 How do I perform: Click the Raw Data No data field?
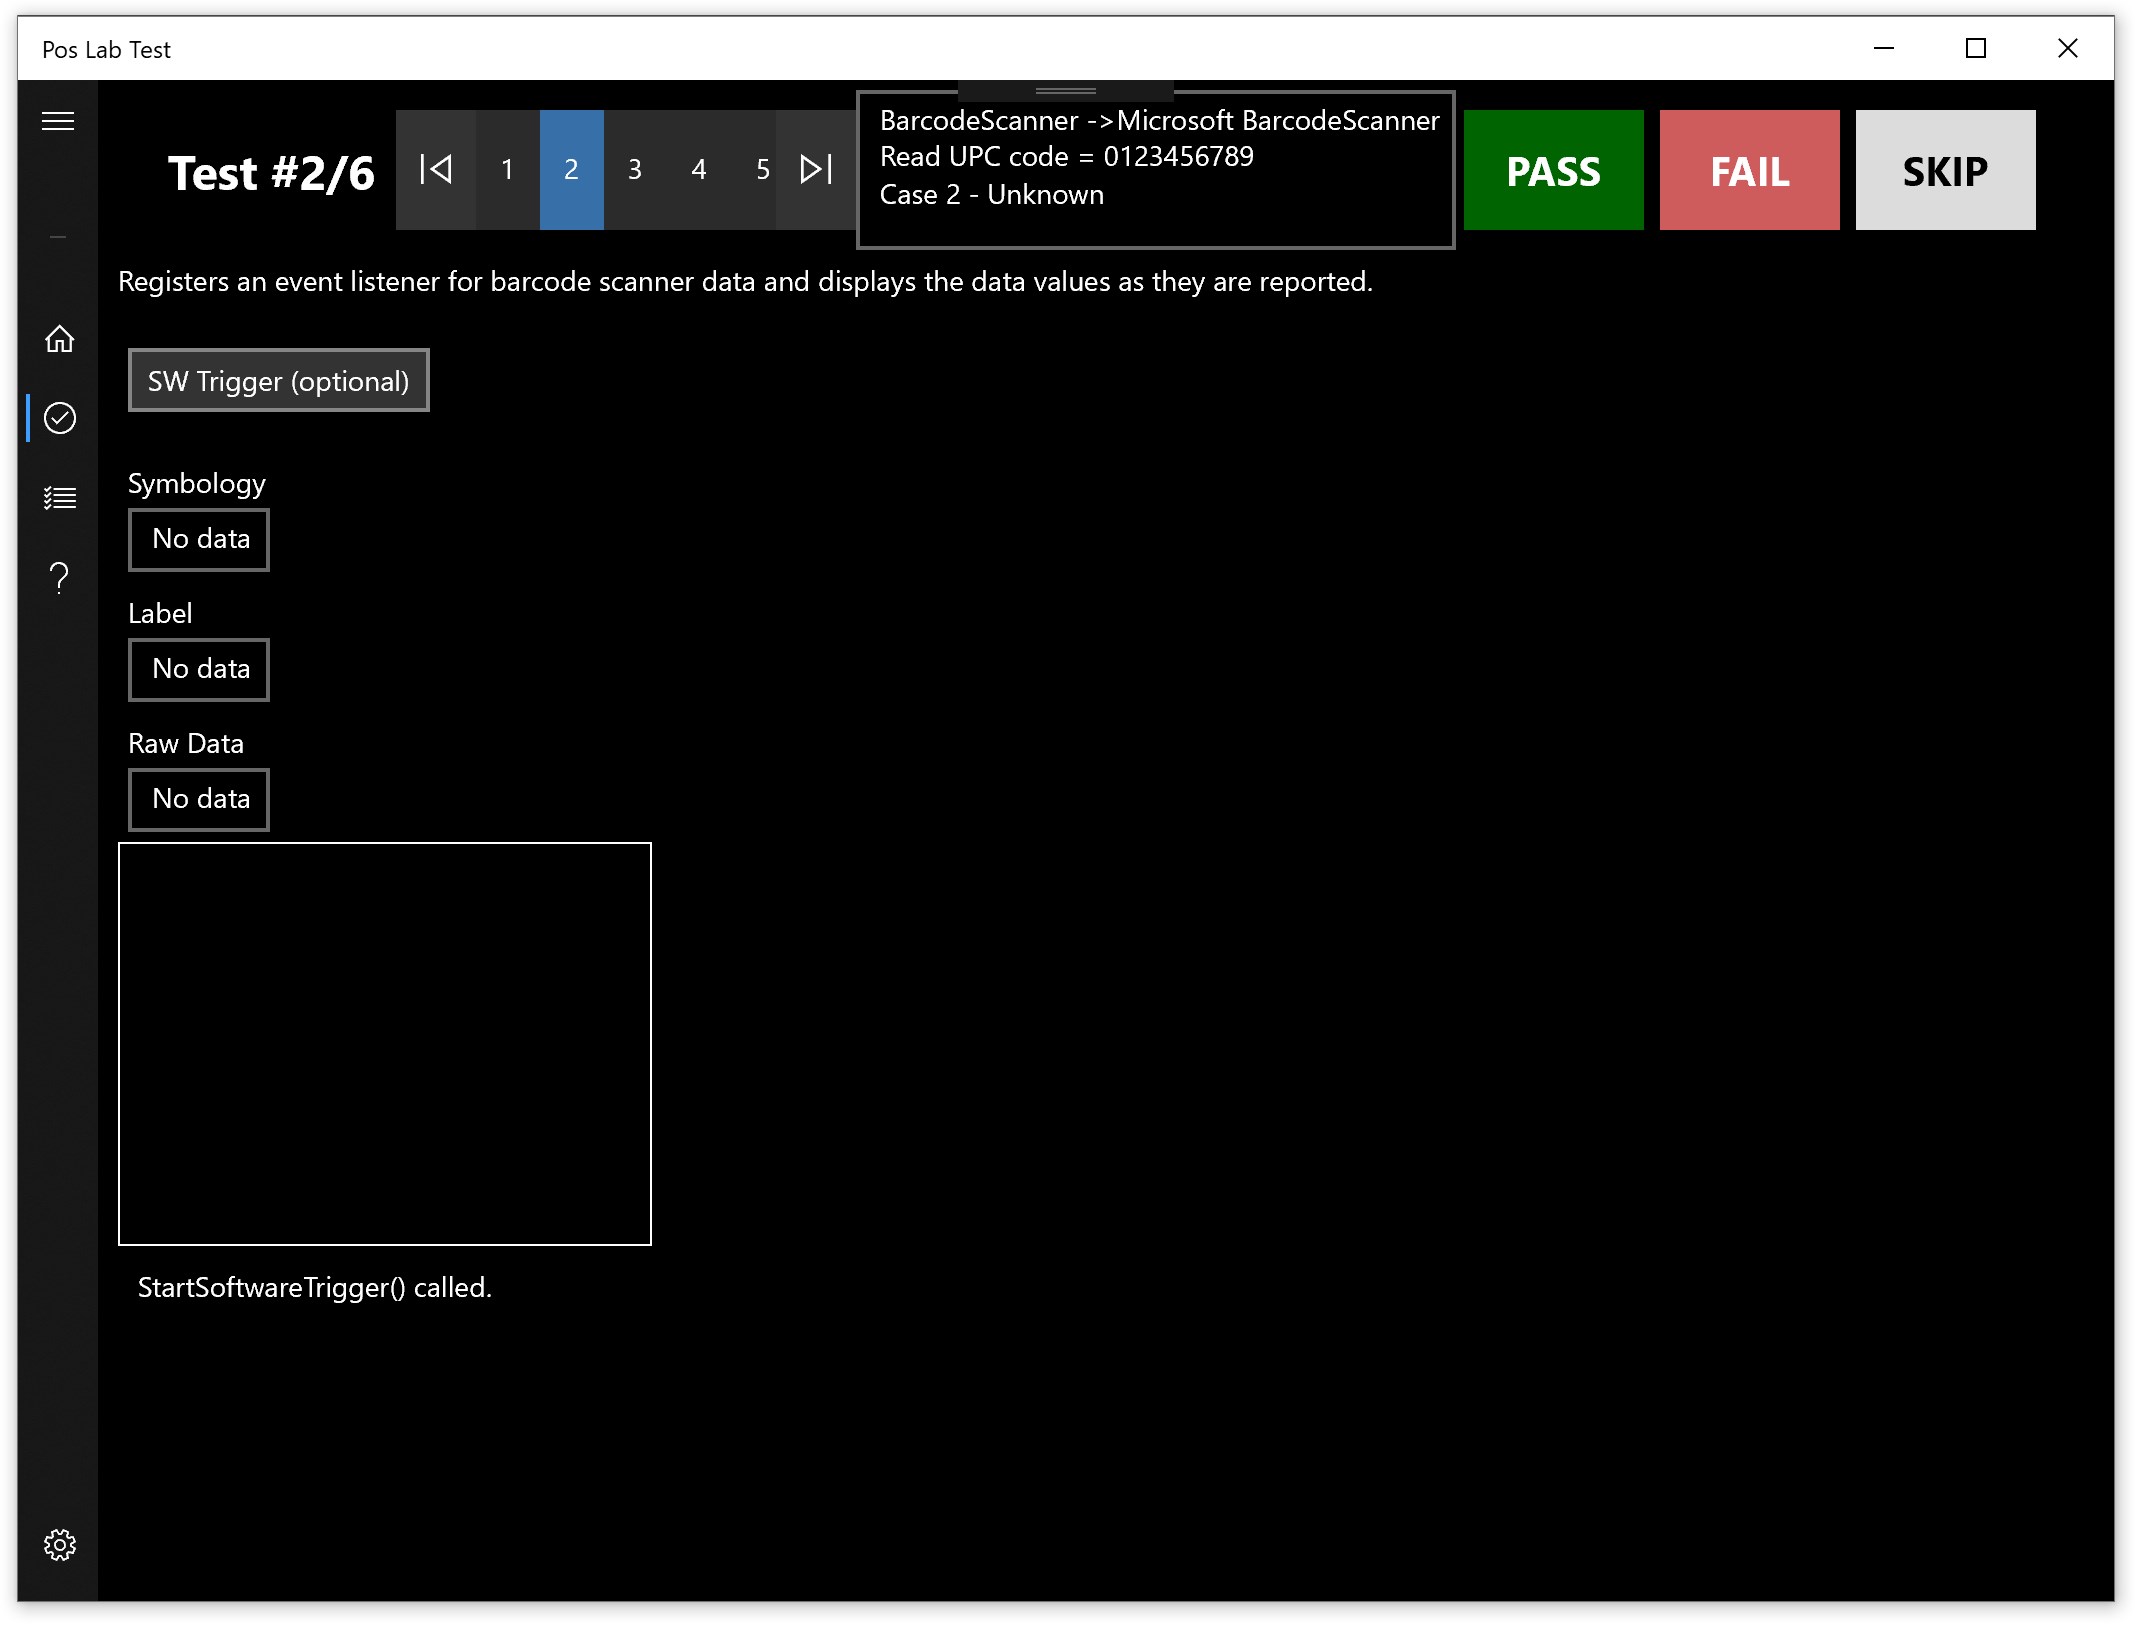tap(199, 800)
